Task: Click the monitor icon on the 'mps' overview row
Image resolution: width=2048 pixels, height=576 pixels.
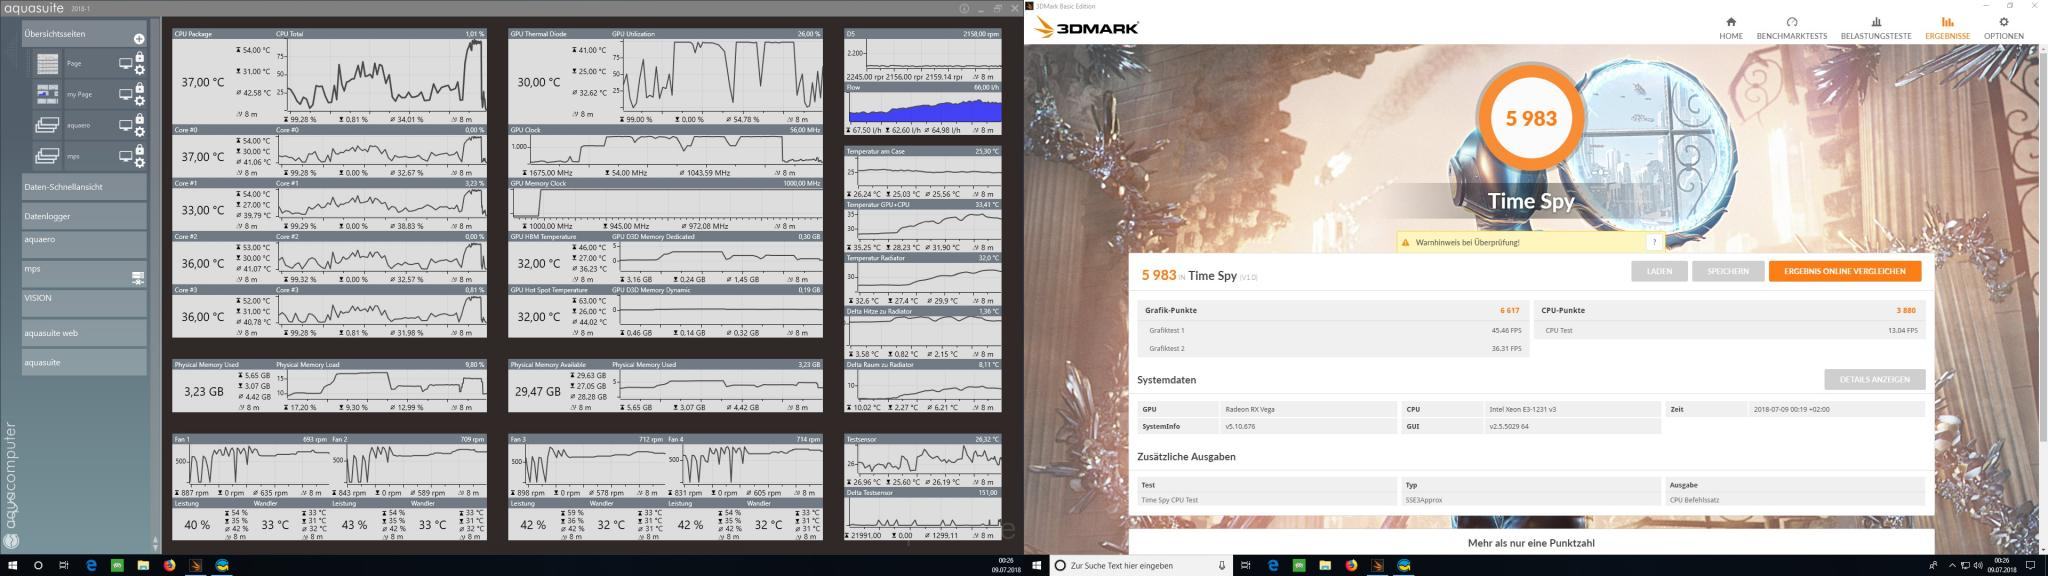Action: click(126, 156)
